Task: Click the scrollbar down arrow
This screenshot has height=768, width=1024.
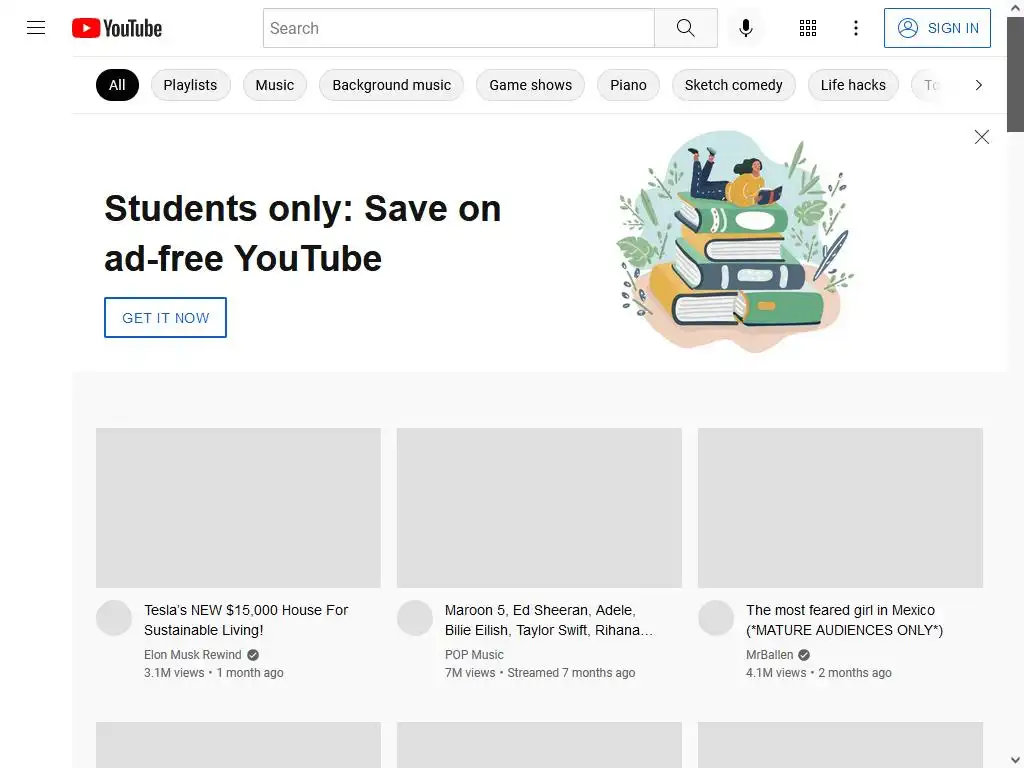Action: coord(1015,761)
